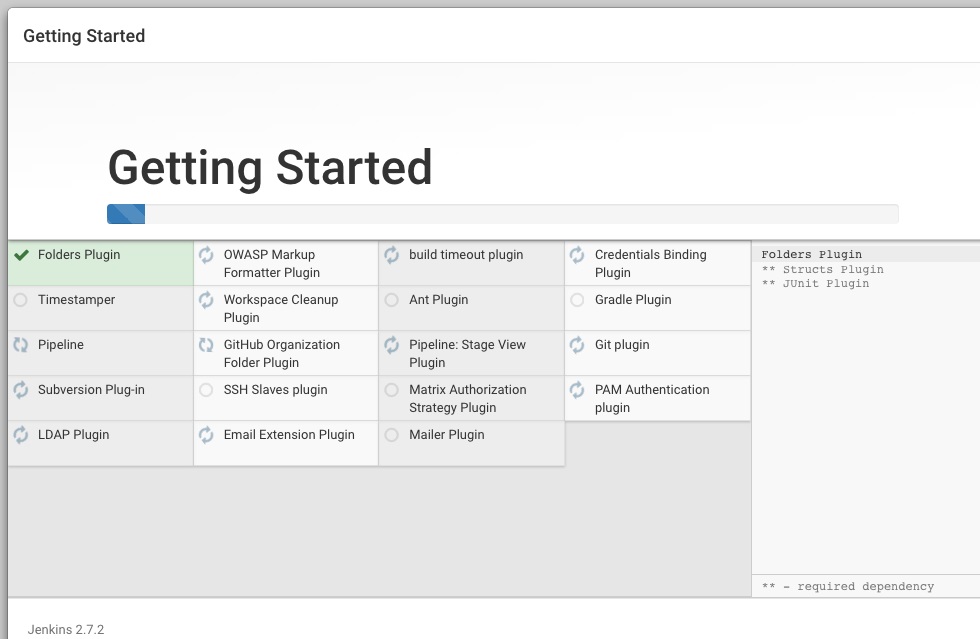
Task: Click the sync icon next to Workspace Cleanup Plugin
Action: tap(206, 300)
